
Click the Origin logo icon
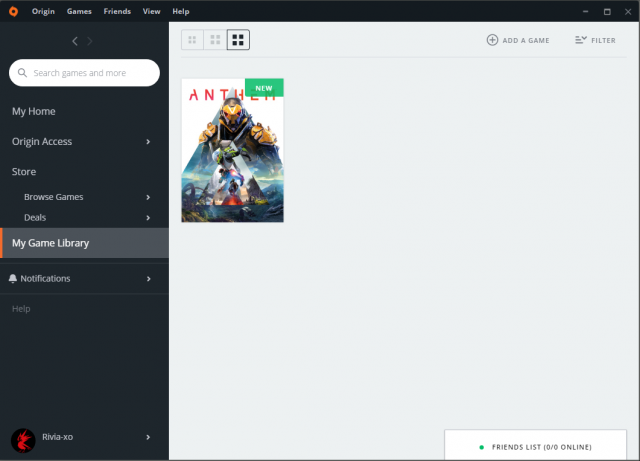click(x=11, y=11)
